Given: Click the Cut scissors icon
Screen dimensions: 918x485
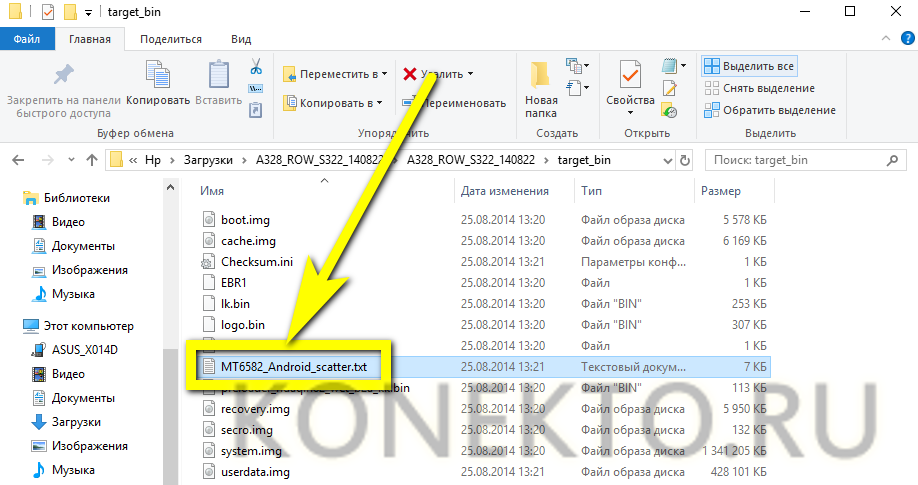Looking at the screenshot, I should [x=256, y=67].
